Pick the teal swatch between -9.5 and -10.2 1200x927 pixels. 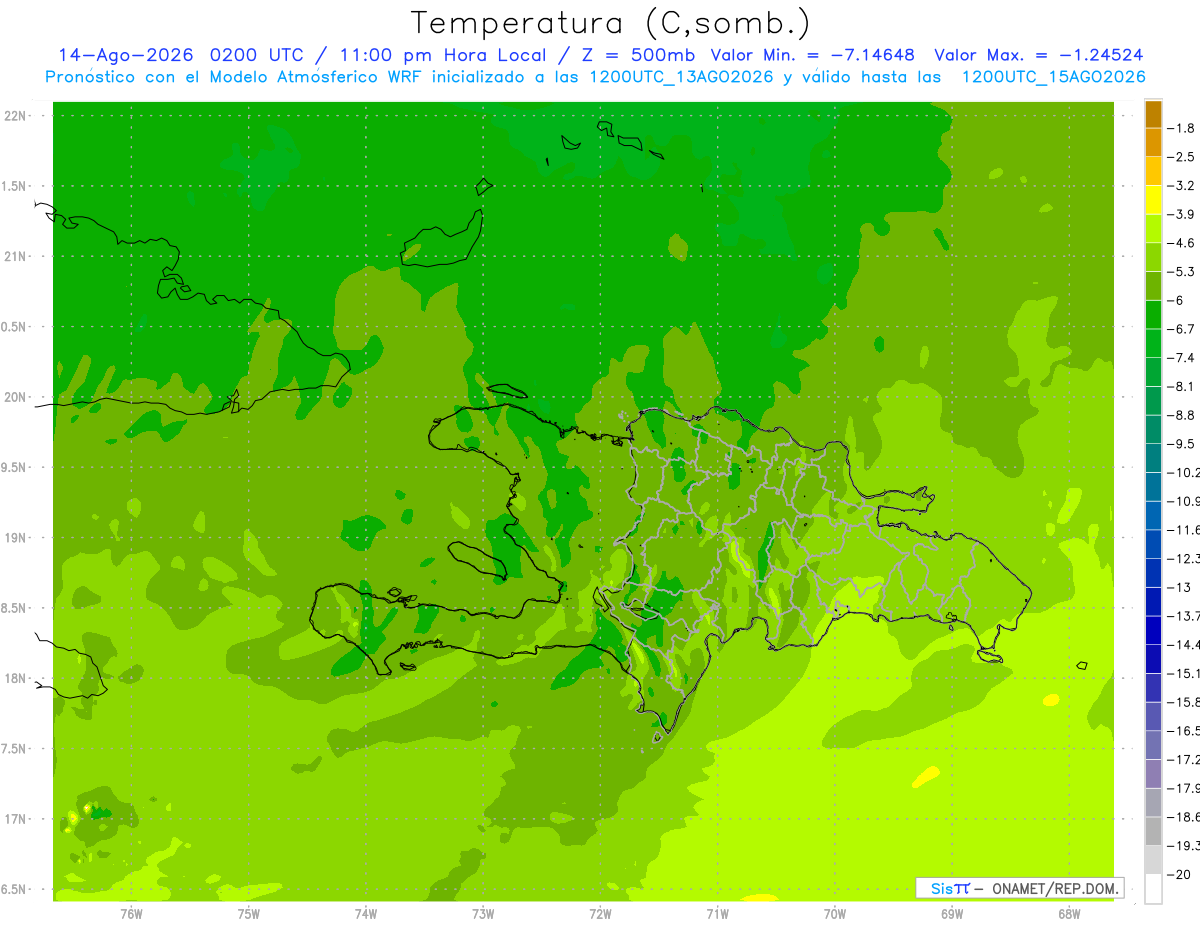(x=1153, y=458)
